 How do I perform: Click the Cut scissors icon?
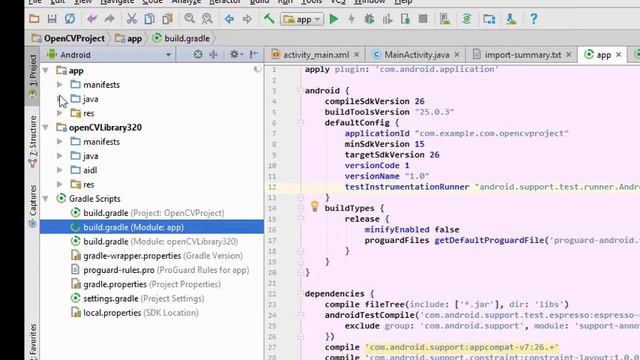131,19
